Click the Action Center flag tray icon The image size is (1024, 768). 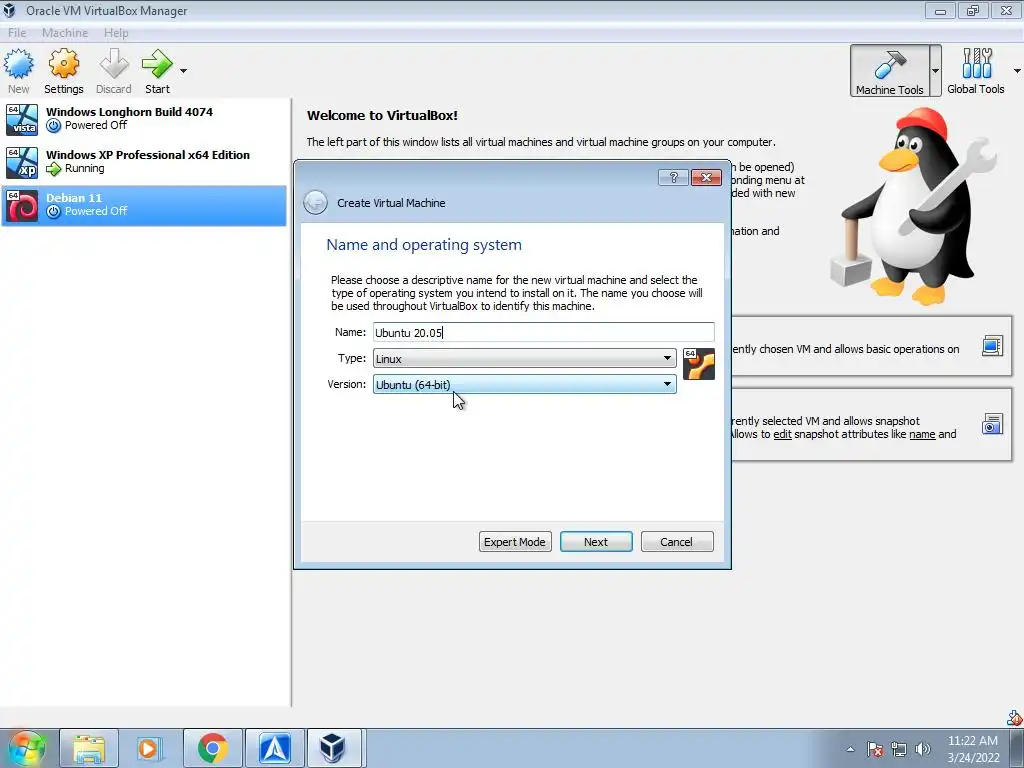click(x=875, y=749)
